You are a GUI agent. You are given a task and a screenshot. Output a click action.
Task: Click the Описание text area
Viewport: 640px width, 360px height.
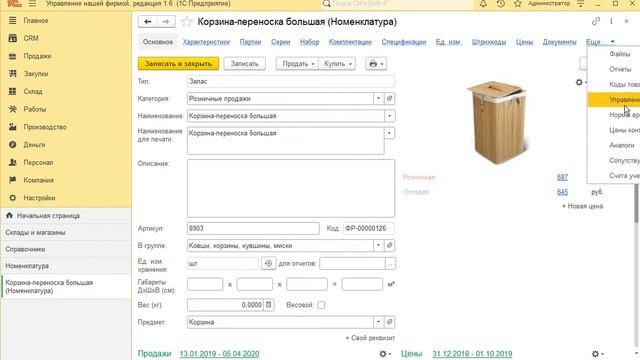291,188
